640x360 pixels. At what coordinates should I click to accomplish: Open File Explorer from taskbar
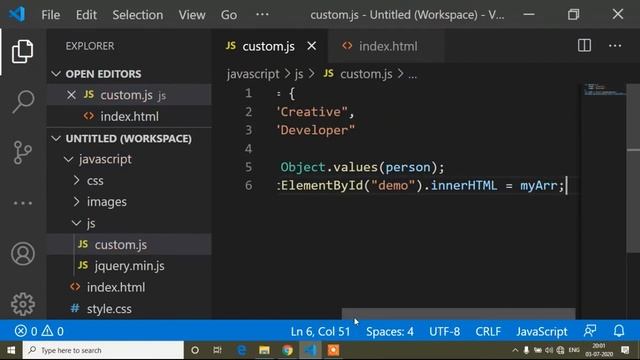click(x=264, y=350)
